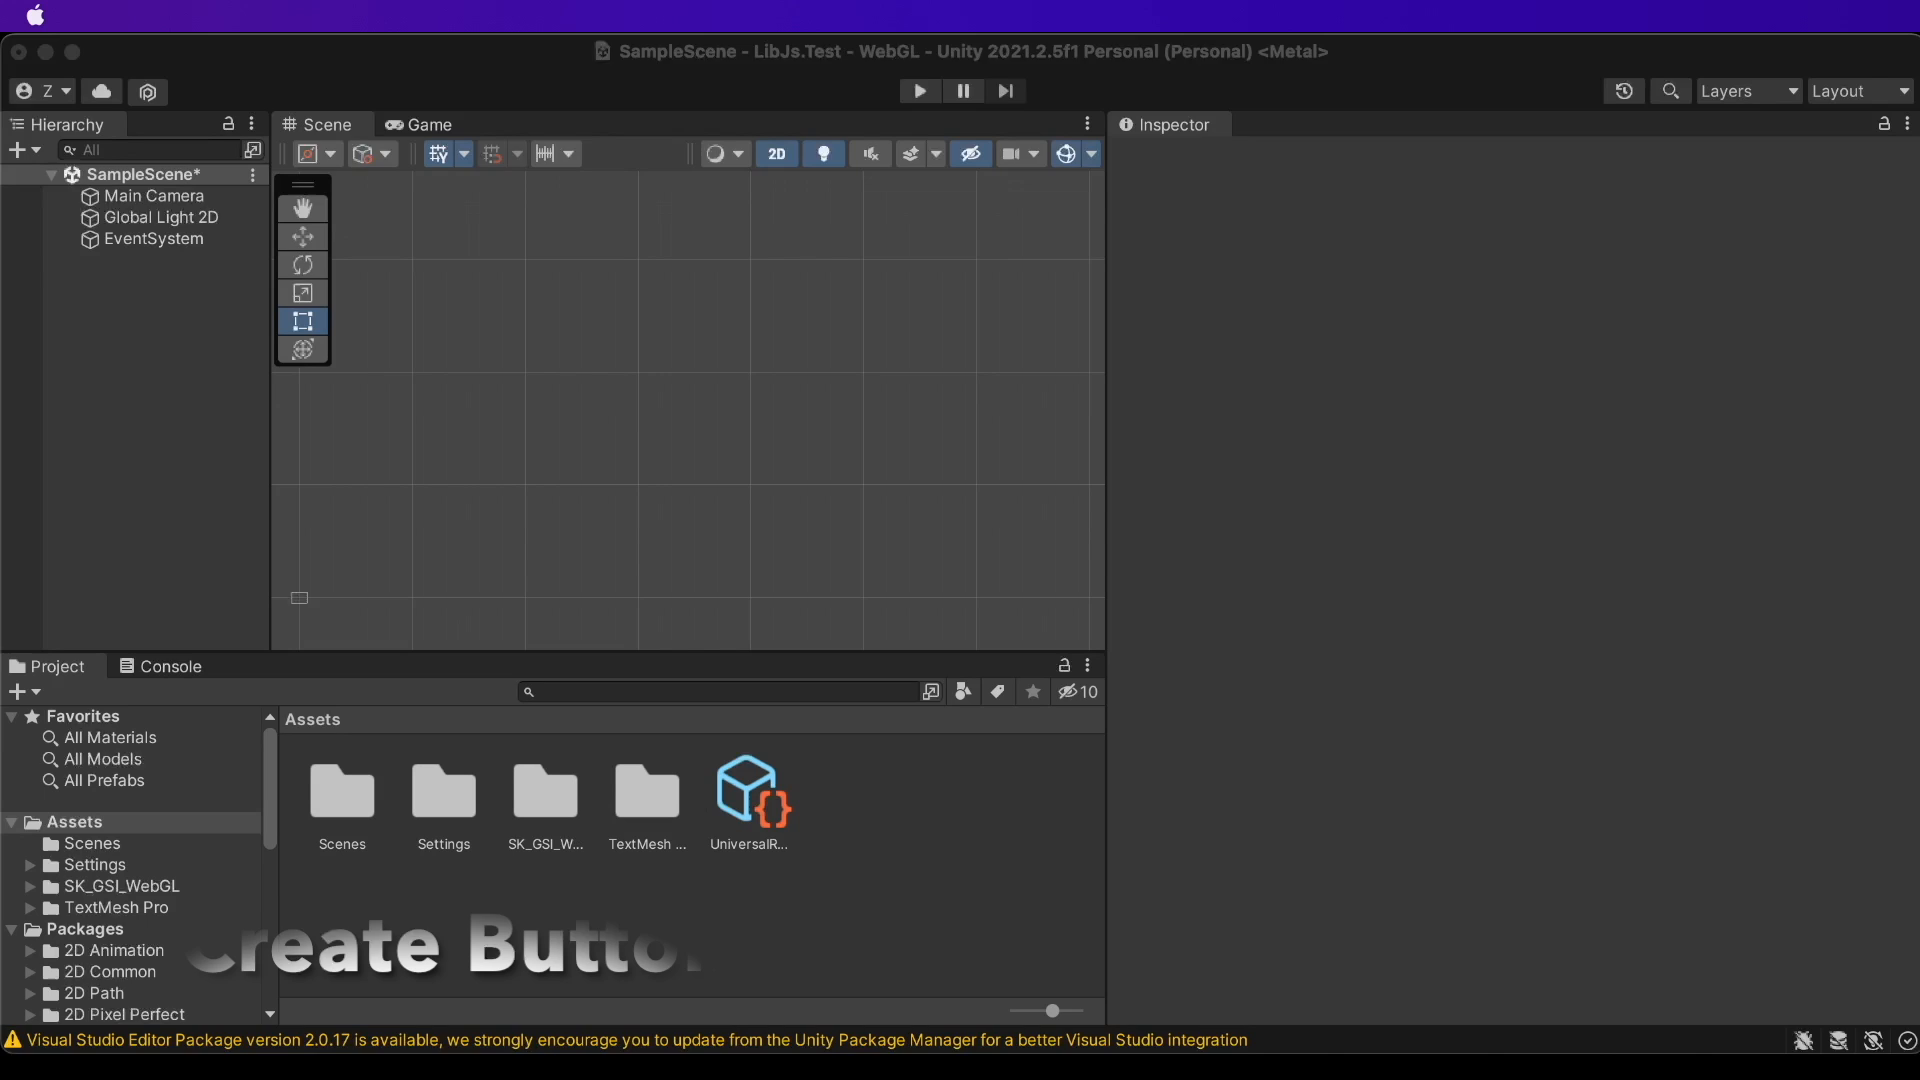Search Project by label tag icon
This screenshot has height=1080, width=1920.
pos(997,692)
